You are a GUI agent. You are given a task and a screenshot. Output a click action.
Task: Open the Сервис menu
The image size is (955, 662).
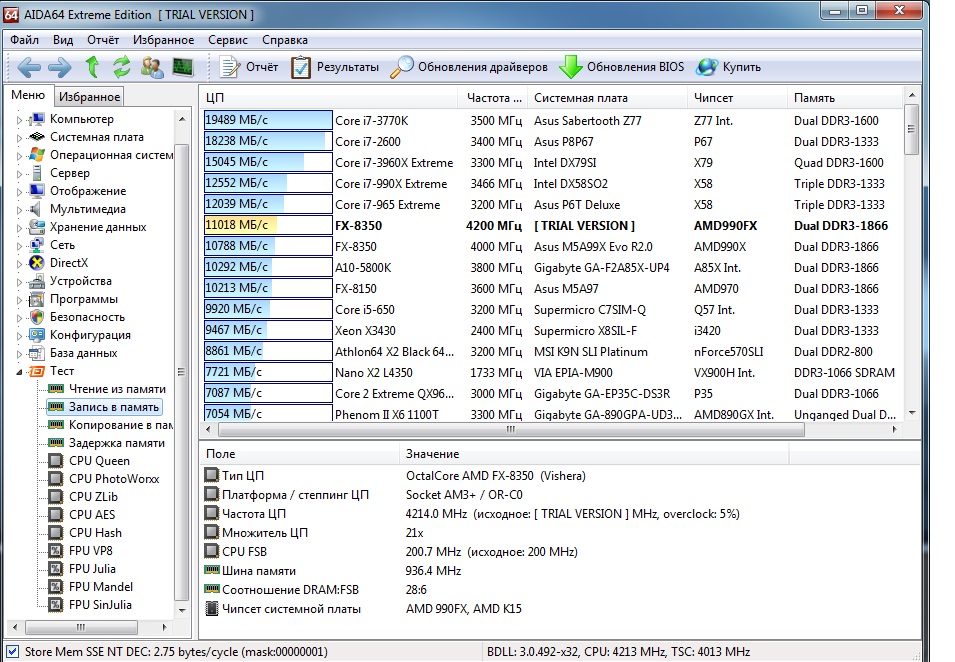point(228,40)
